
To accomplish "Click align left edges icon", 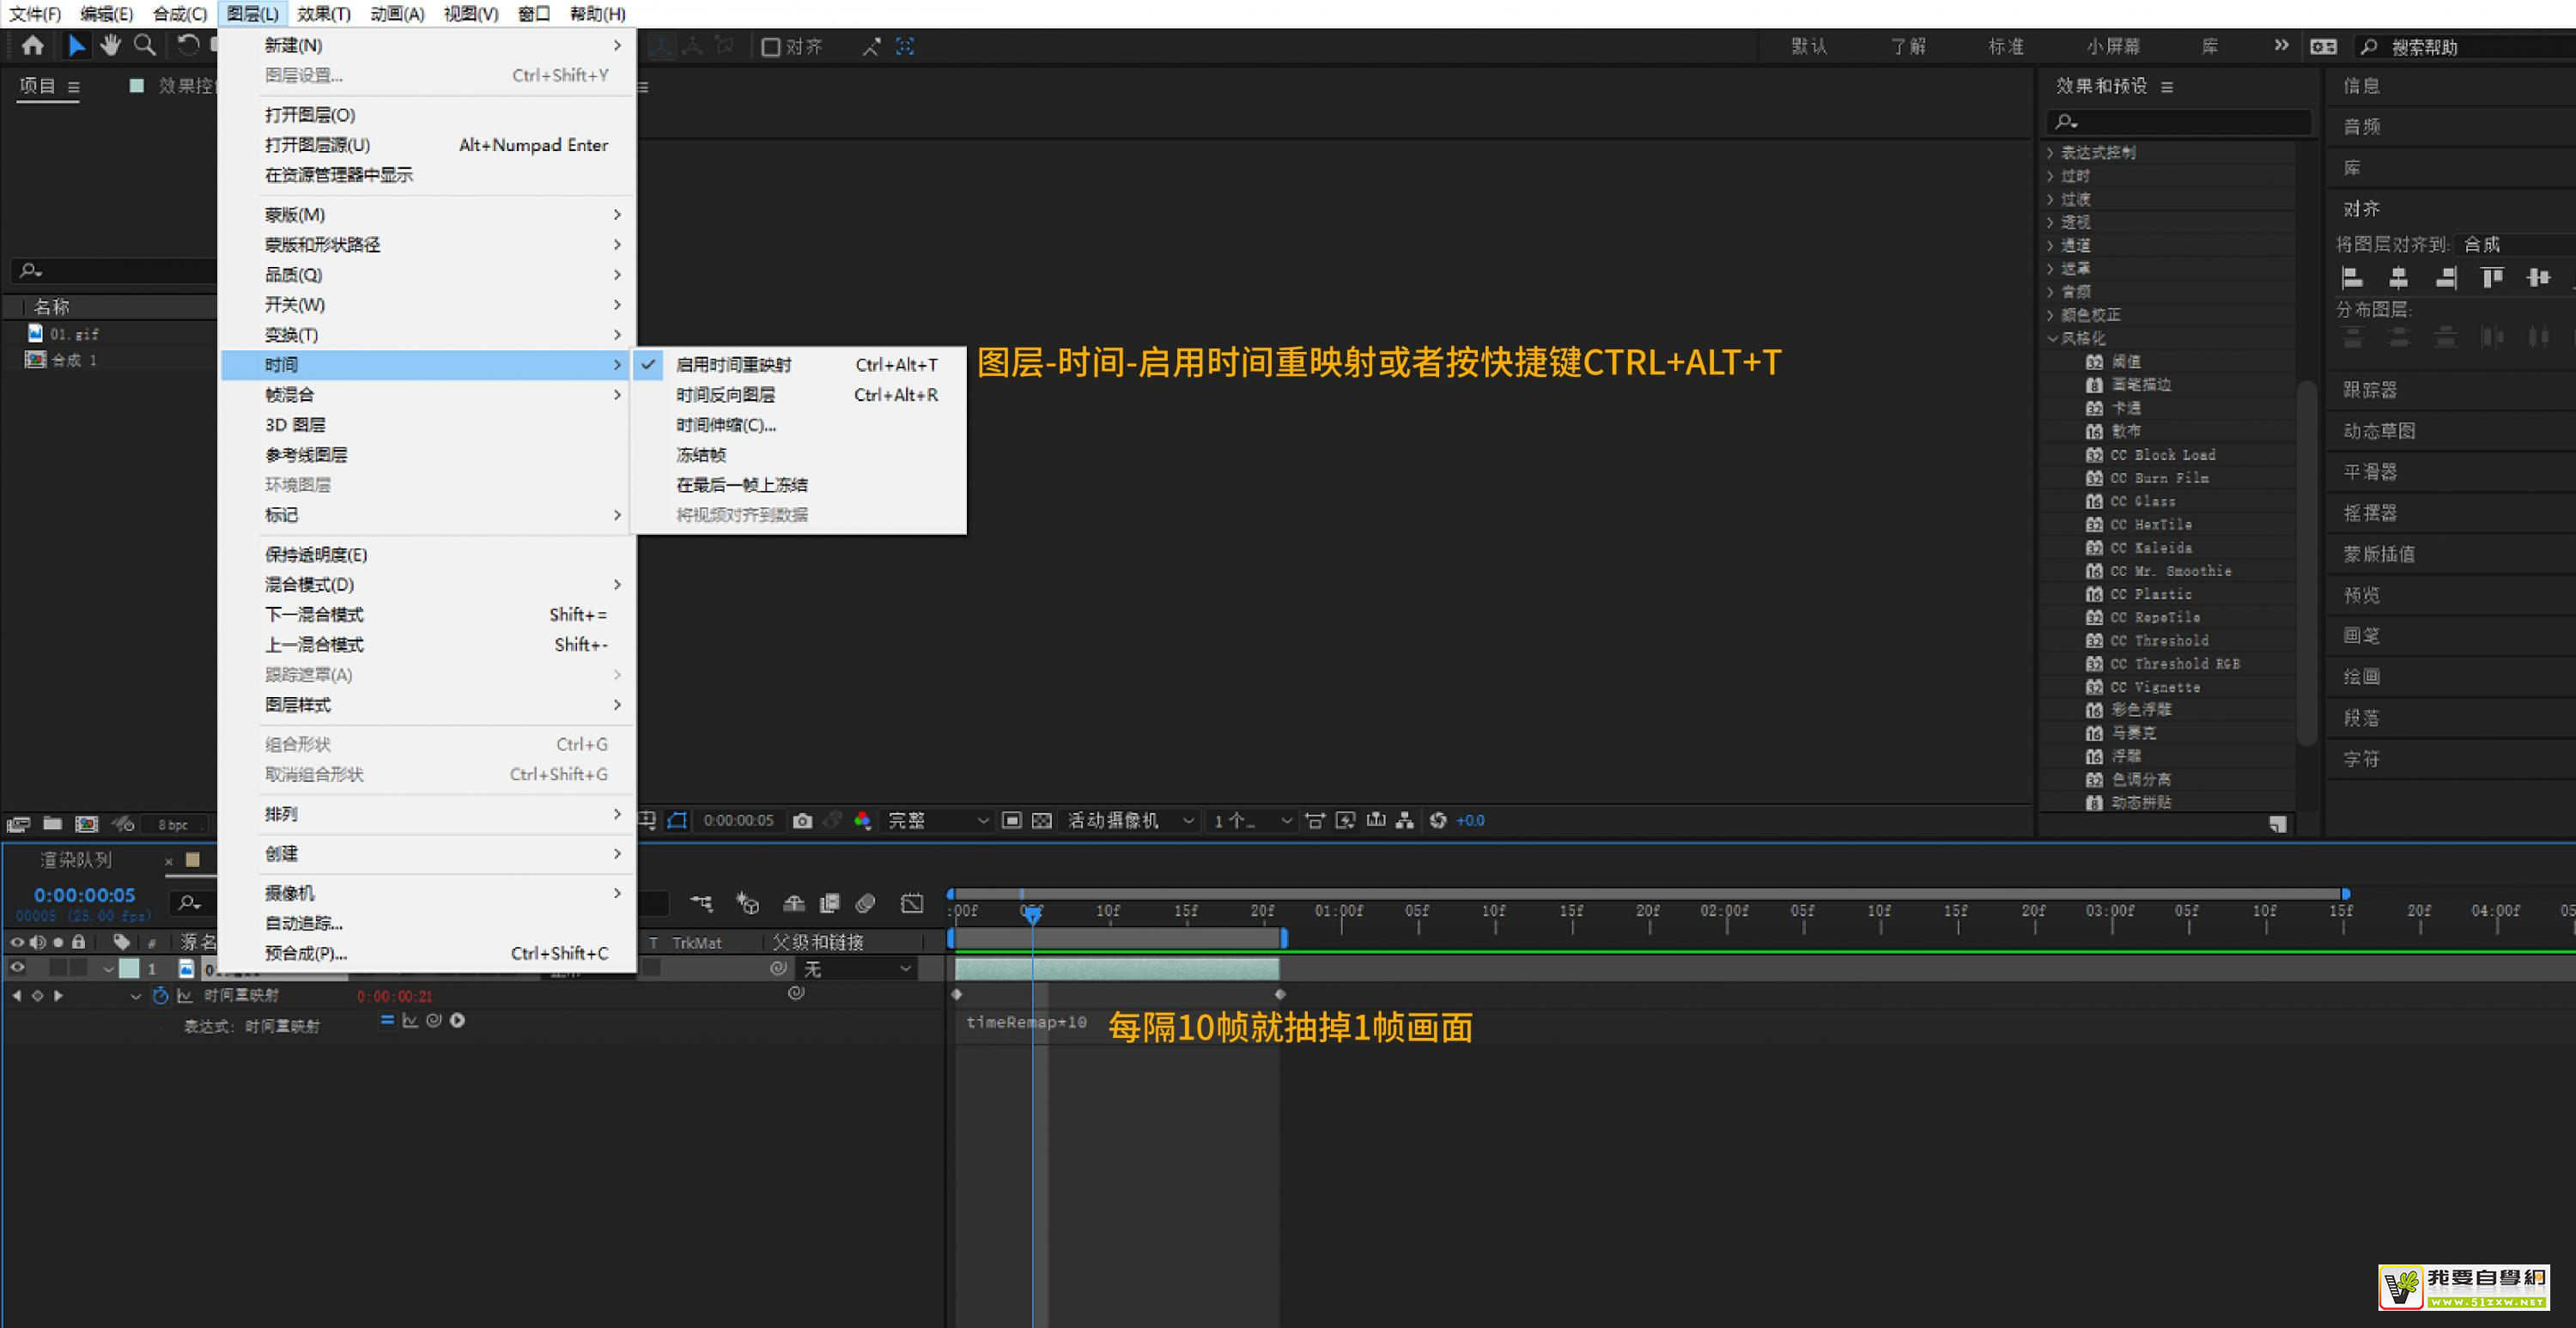I will click(2352, 278).
